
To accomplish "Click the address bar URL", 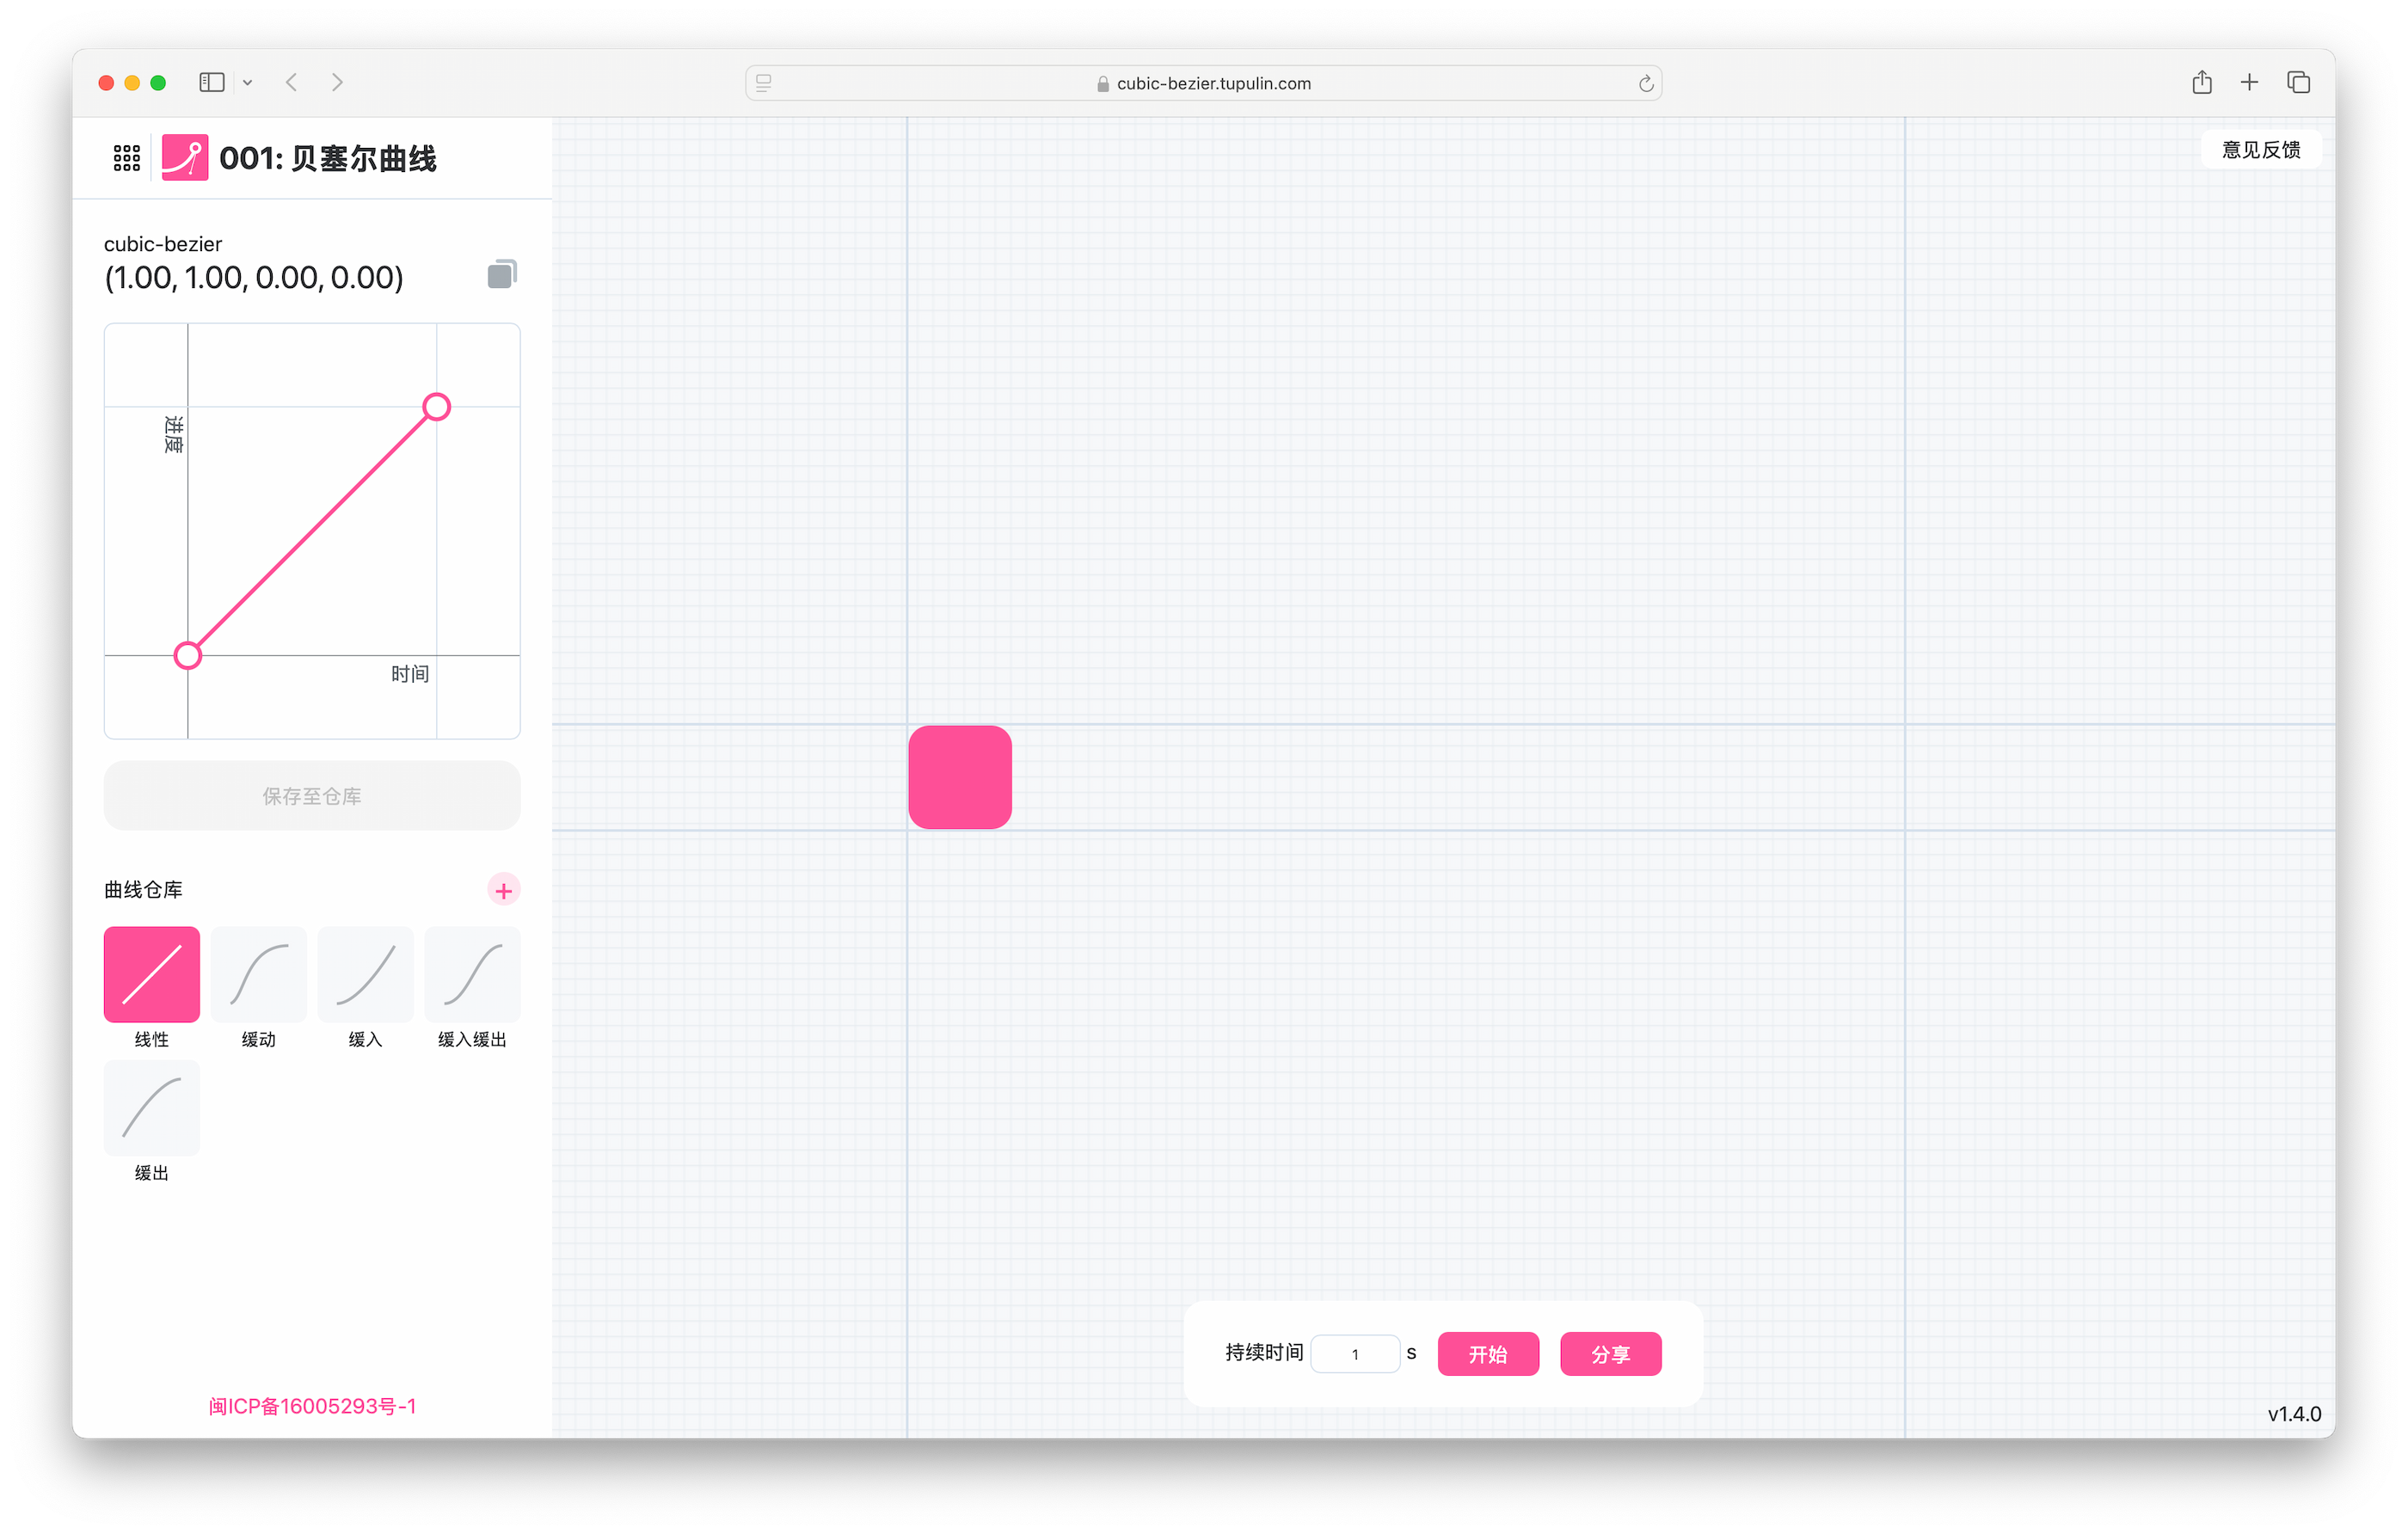I will pyautogui.click(x=1213, y=83).
